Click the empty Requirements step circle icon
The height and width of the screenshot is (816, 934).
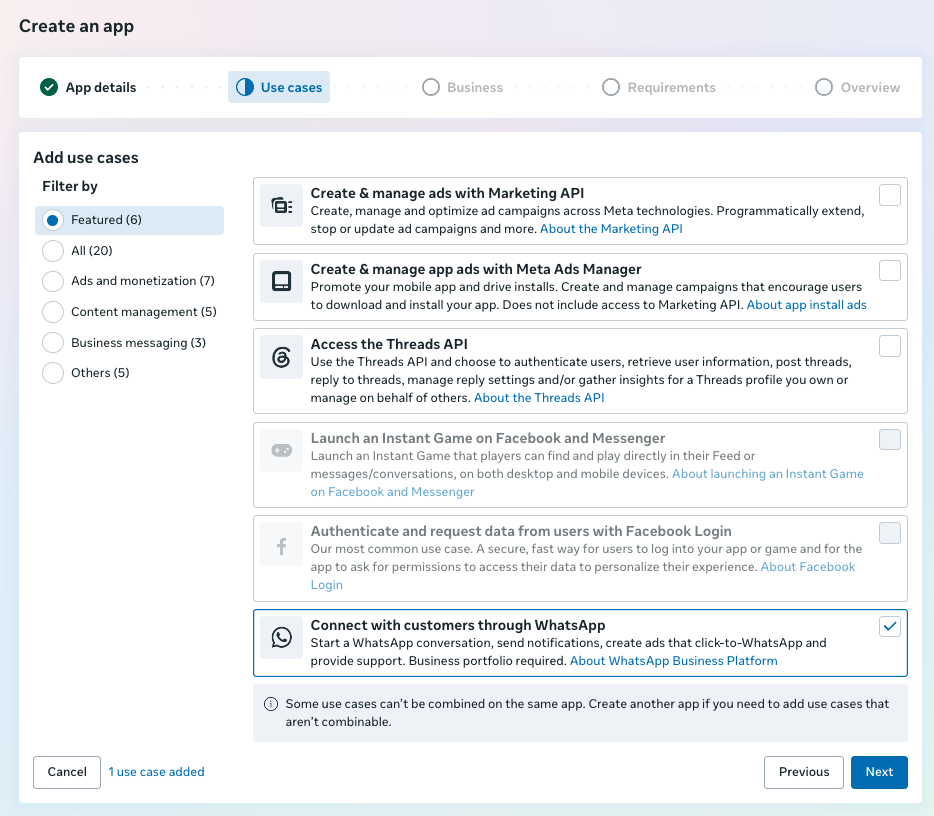[x=611, y=88]
